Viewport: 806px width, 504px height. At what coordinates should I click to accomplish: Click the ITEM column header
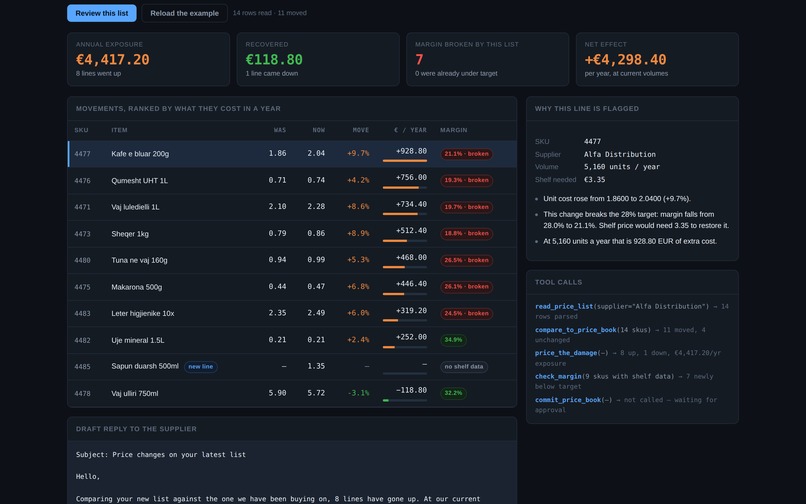pos(119,130)
